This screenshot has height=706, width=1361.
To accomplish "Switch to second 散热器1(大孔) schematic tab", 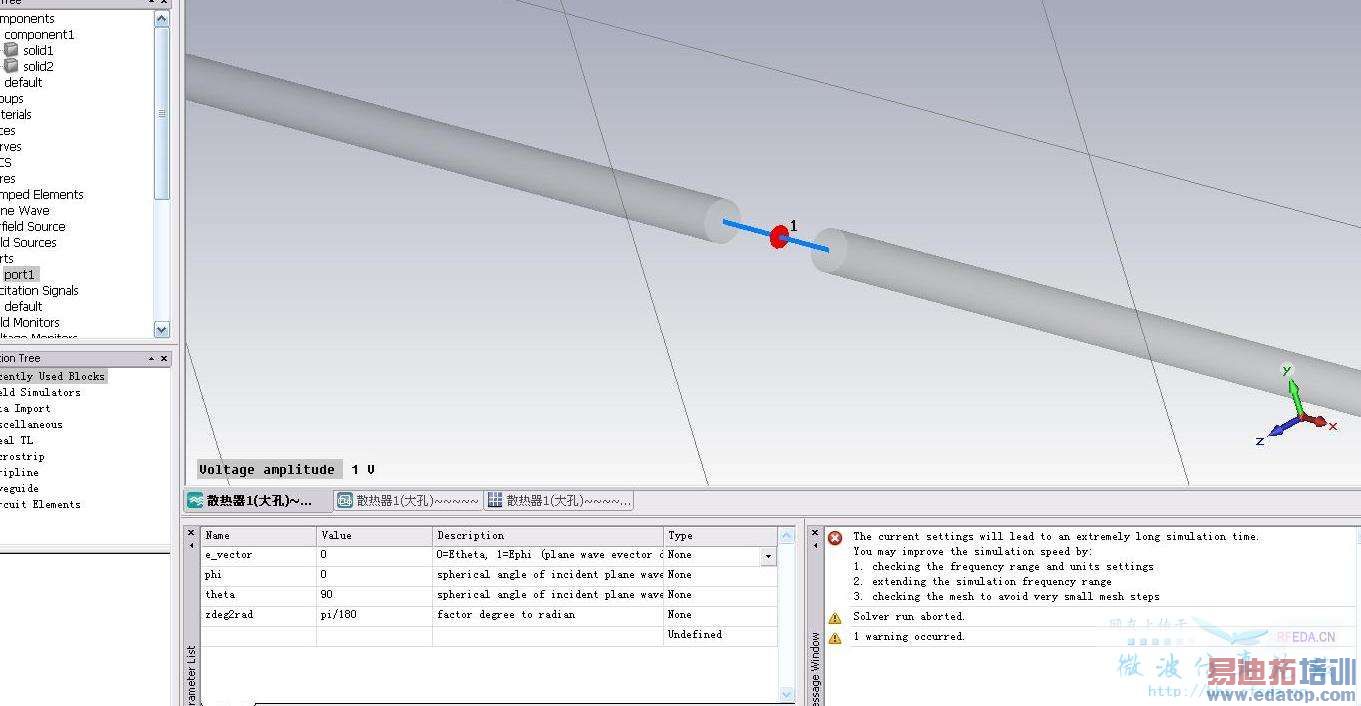I will pyautogui.click(x=408, y=500).
